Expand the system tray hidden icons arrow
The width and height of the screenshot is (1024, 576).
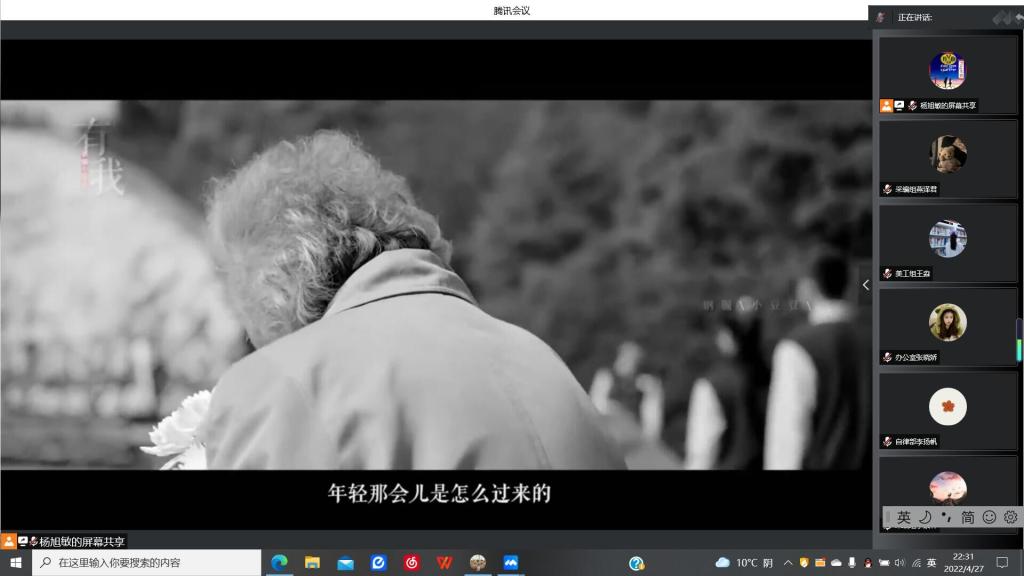coord(789,563)
